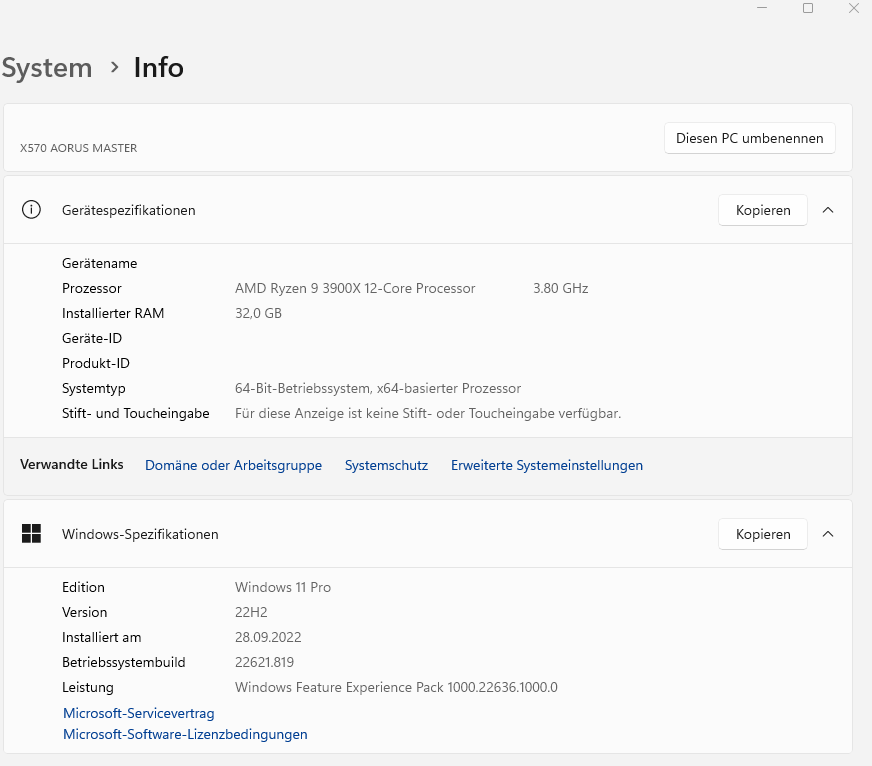Click the AMD Ryzen 9 3900X processor text
The image size is (872, 766).
pyautogui.click(x=355, y=288)
